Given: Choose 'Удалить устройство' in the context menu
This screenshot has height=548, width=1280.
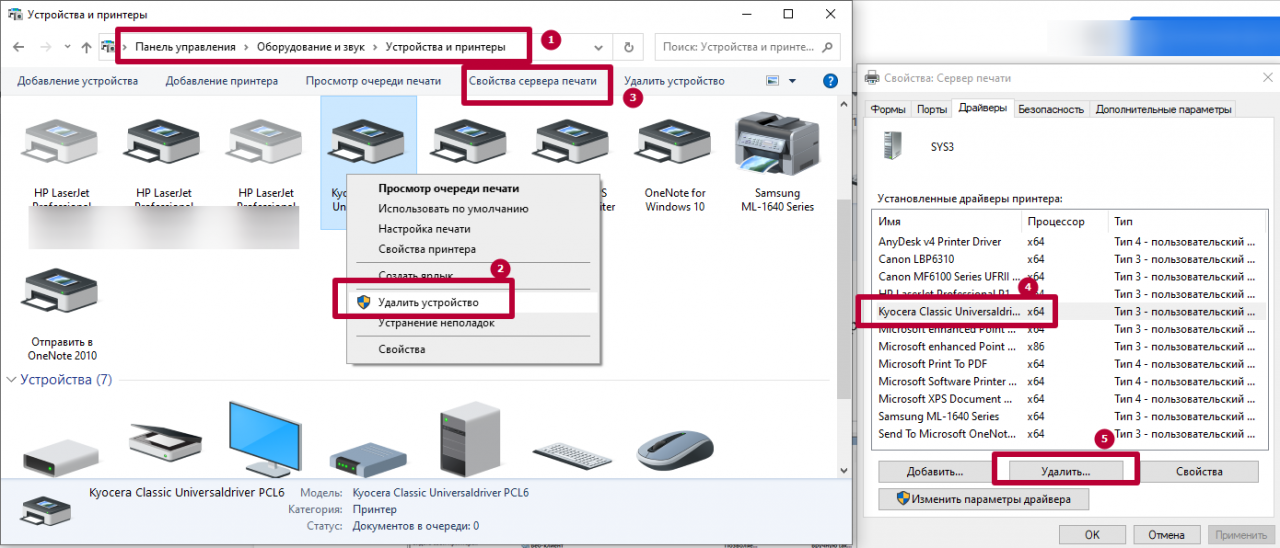Looking at the screenshot, I should point(428,302).
